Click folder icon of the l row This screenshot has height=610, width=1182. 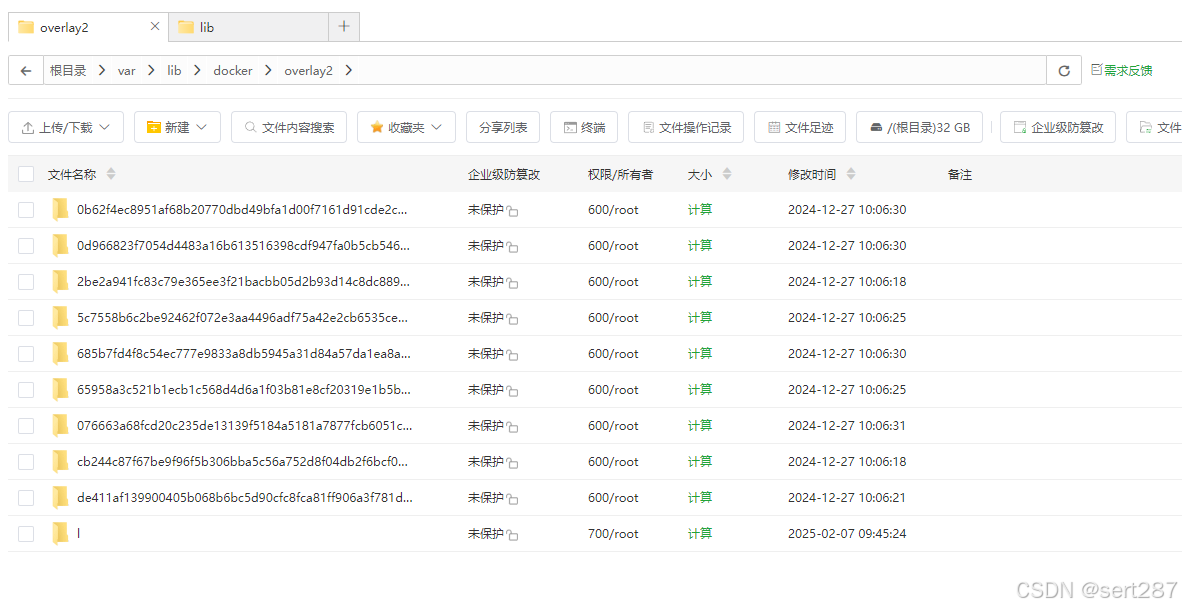60,534
